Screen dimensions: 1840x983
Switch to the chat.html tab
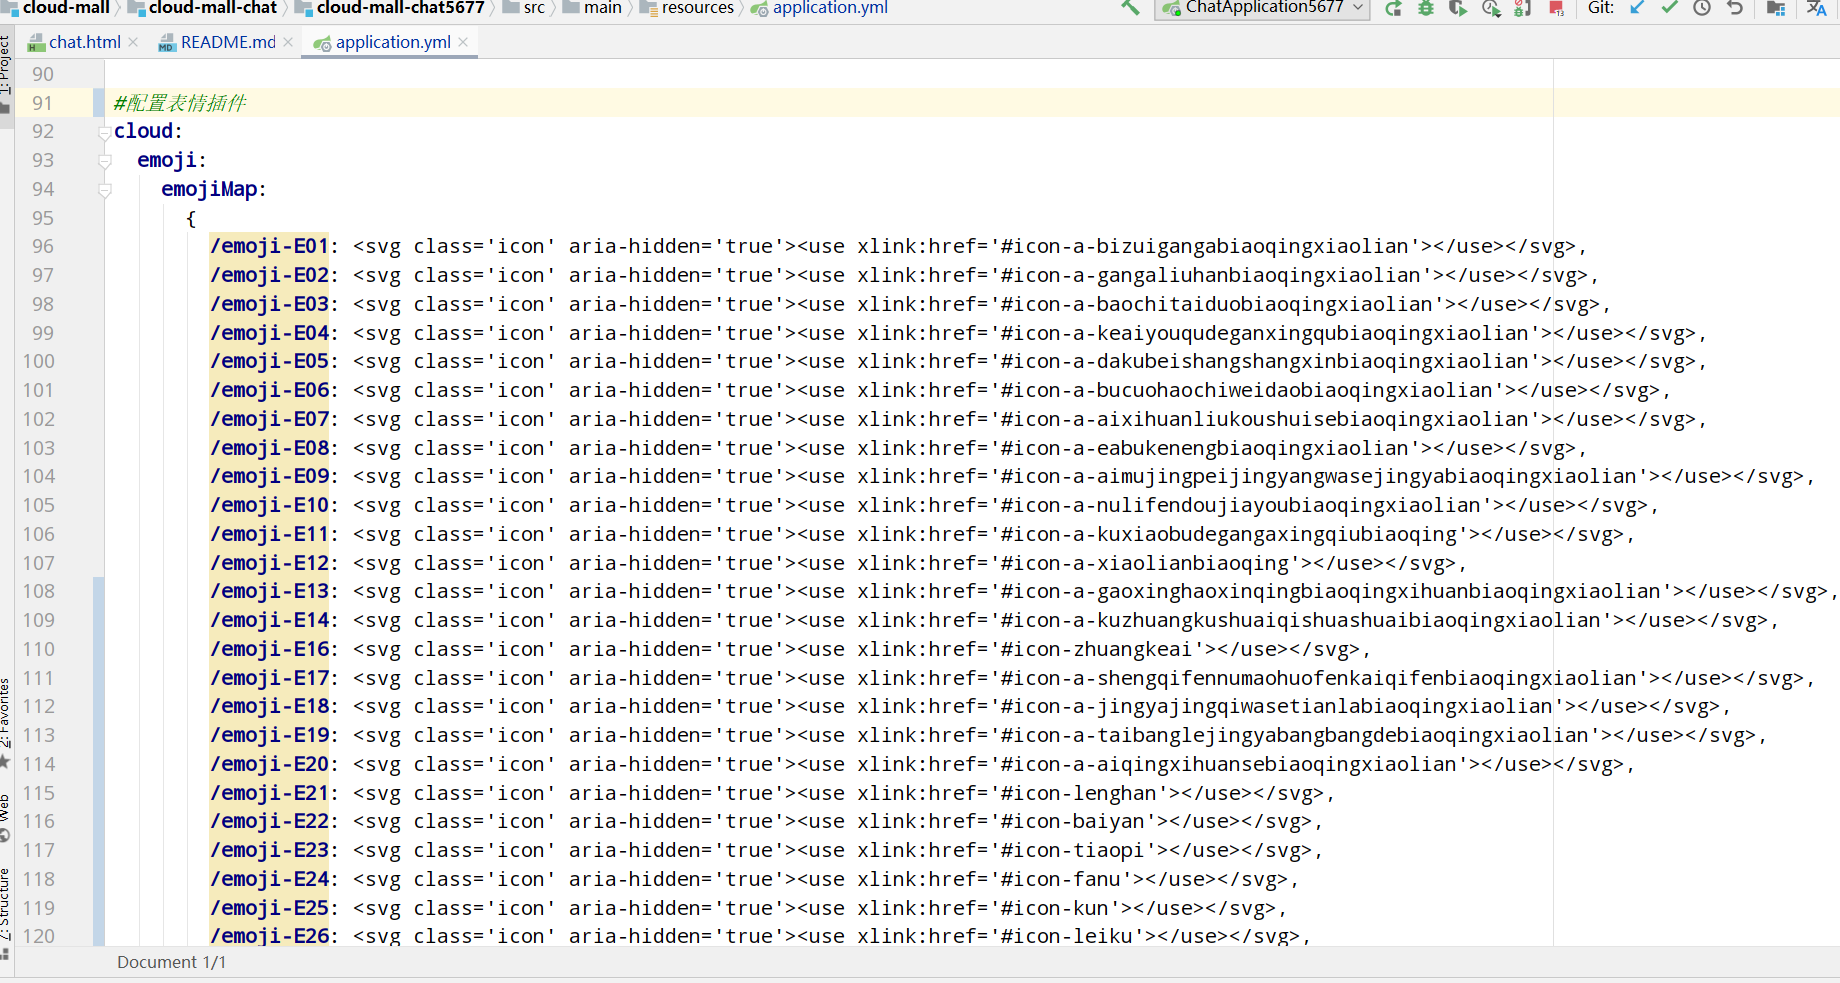click(84, 42)
